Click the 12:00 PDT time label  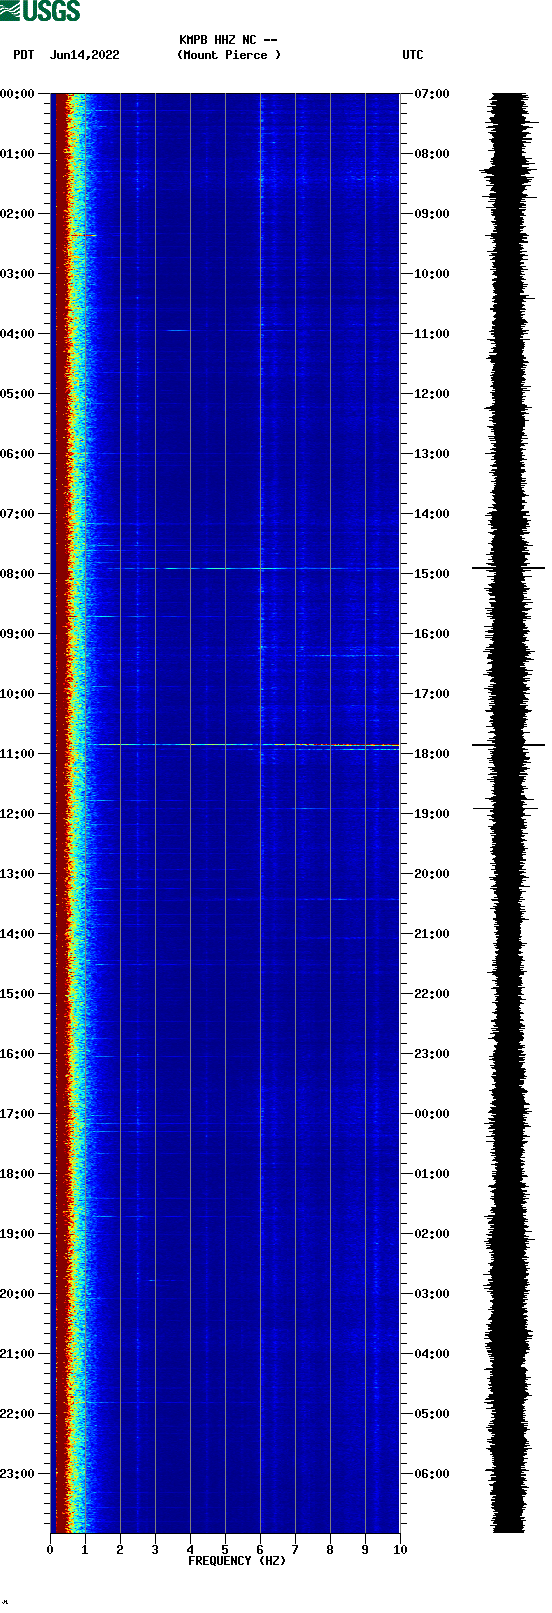(x=18, y=814)
